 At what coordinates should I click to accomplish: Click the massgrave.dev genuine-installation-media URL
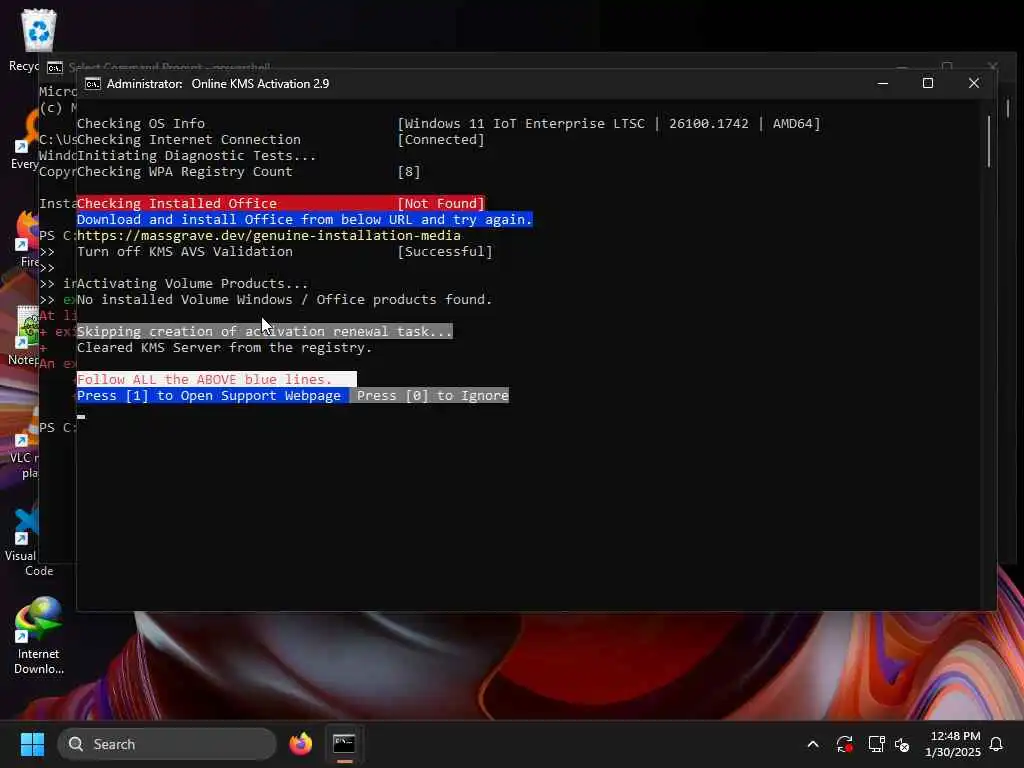pyautogui.click(x=269, y=235)
